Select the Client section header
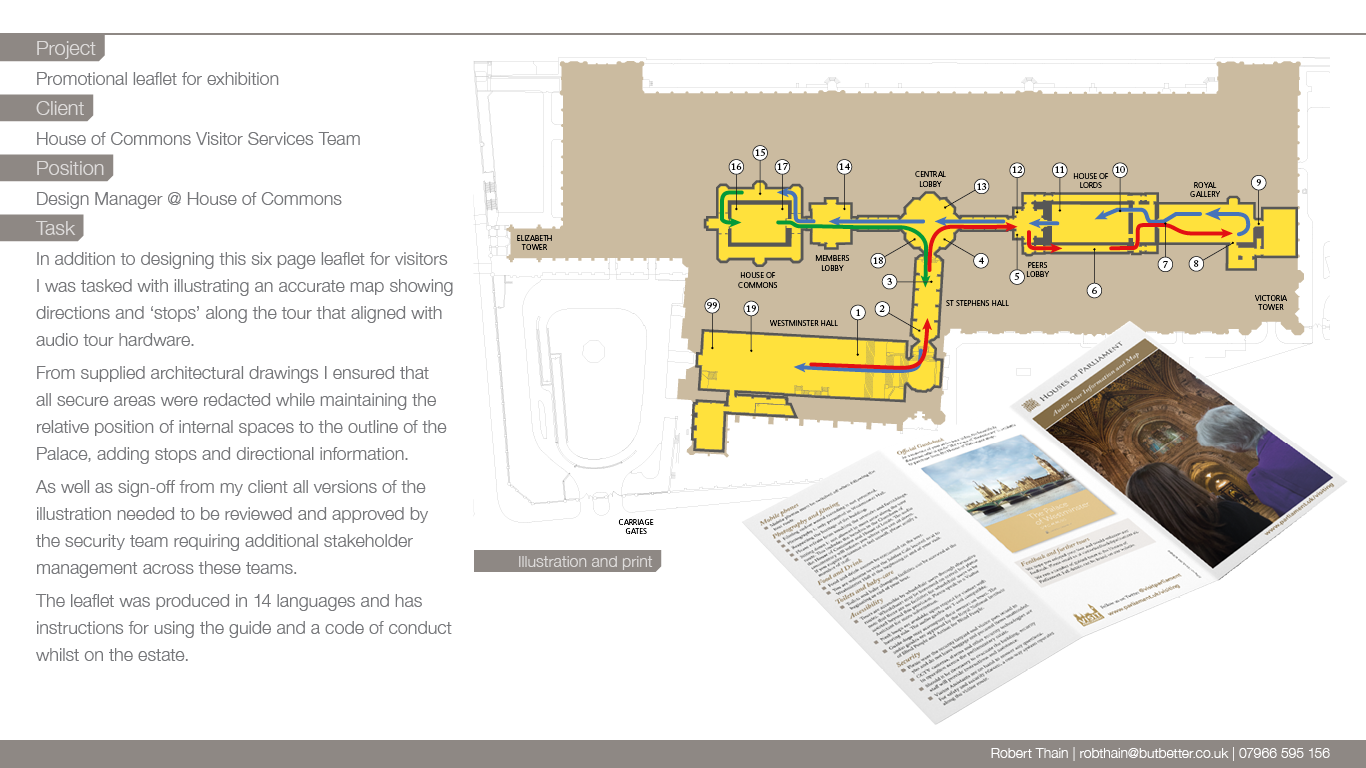 click(x=60, y=108)
